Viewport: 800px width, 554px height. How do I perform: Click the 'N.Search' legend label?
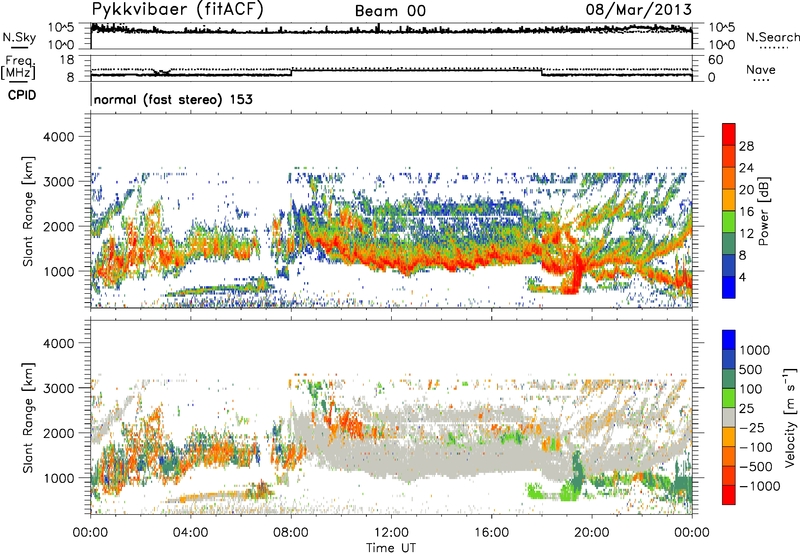(772, 37)
